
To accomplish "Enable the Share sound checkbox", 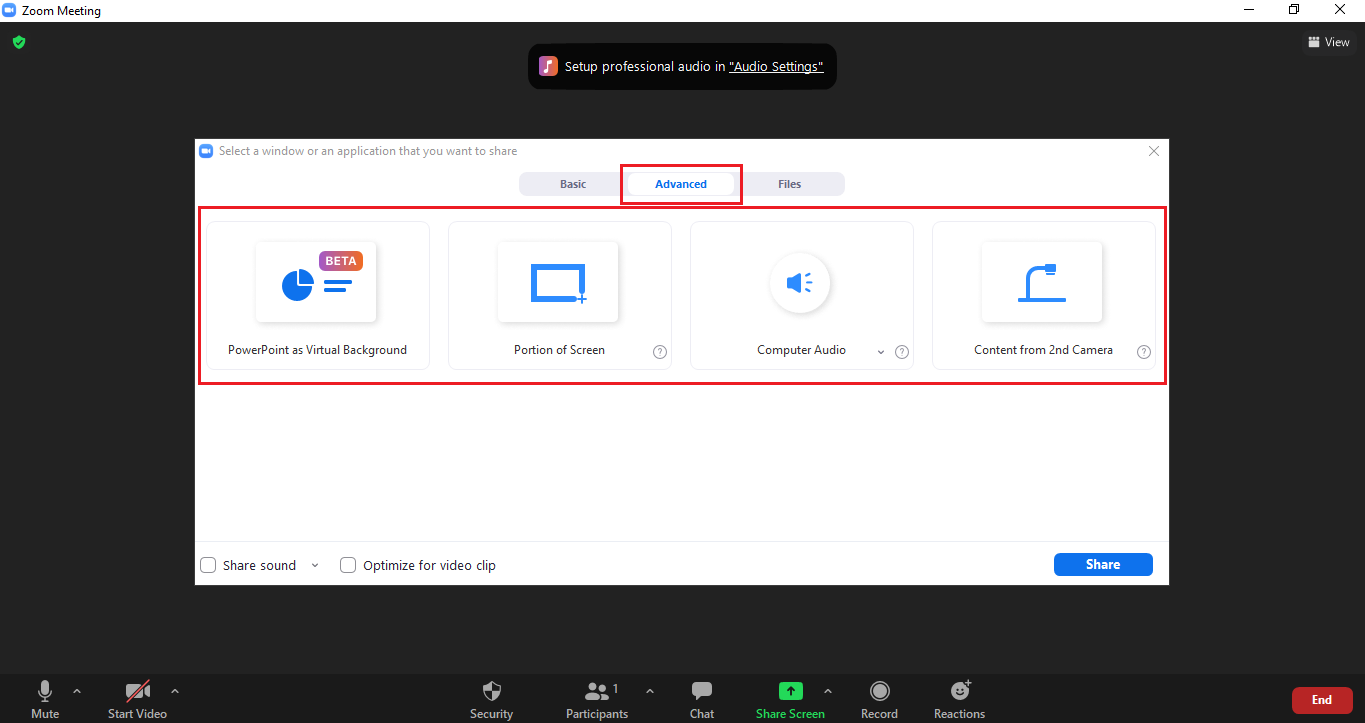I will [208, 565].
